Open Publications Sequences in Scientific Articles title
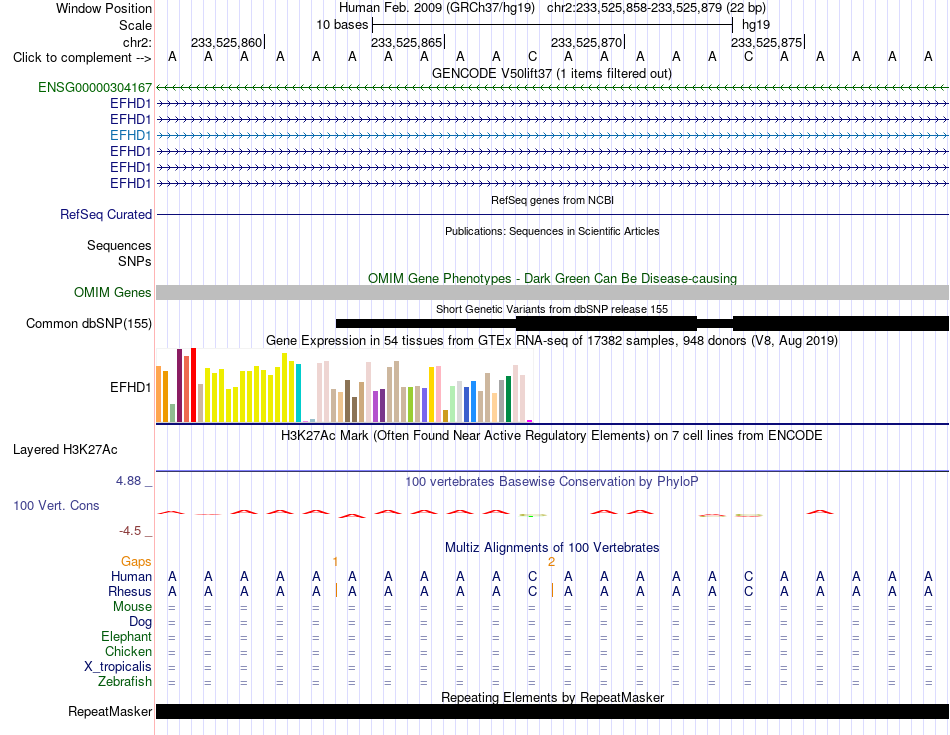Image resolution: width=950 pixels, height=735 pixels. tap(552, 231)
